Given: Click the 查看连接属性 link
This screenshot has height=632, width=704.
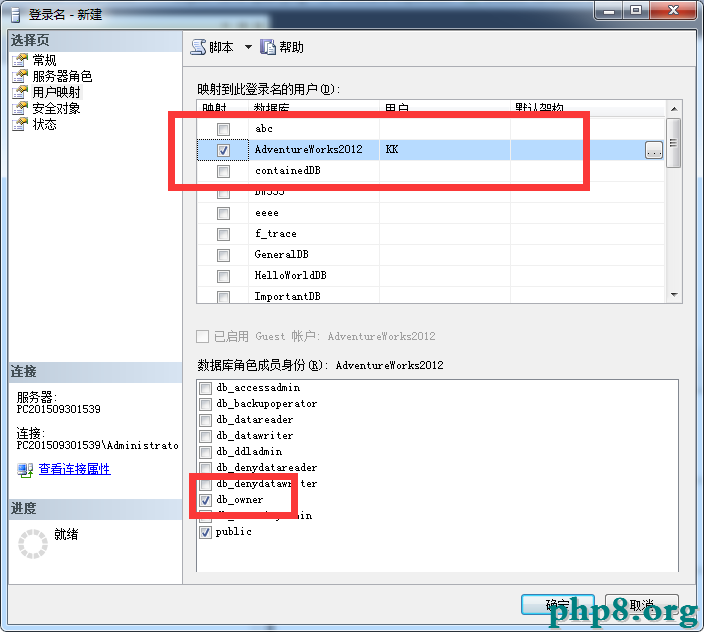Looking at the screenshot, I should tap(75, 469).
